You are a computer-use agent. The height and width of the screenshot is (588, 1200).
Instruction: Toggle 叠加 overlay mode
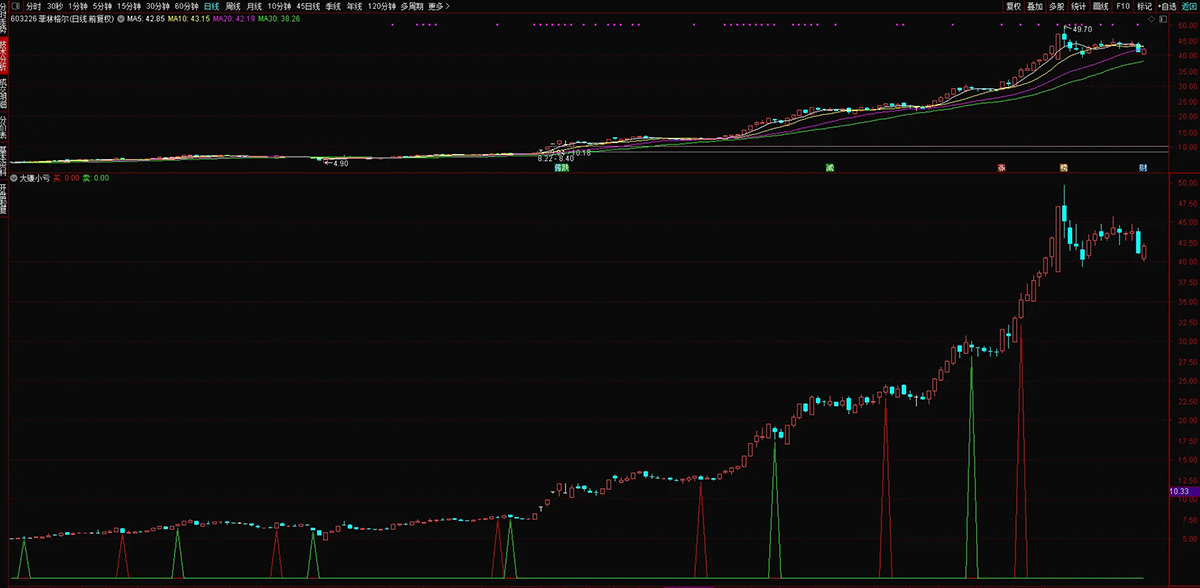(1035, 6)
